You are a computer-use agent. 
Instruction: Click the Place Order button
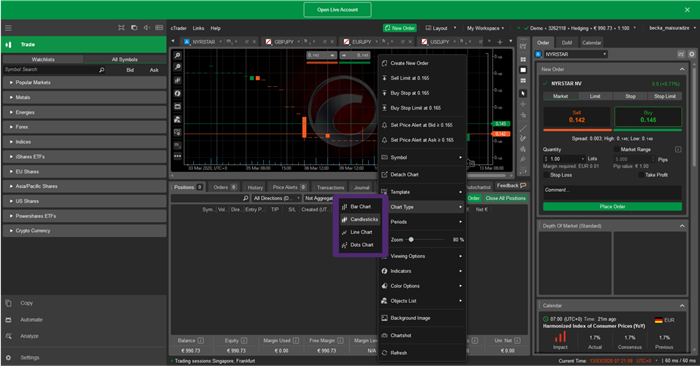[612, 207]
